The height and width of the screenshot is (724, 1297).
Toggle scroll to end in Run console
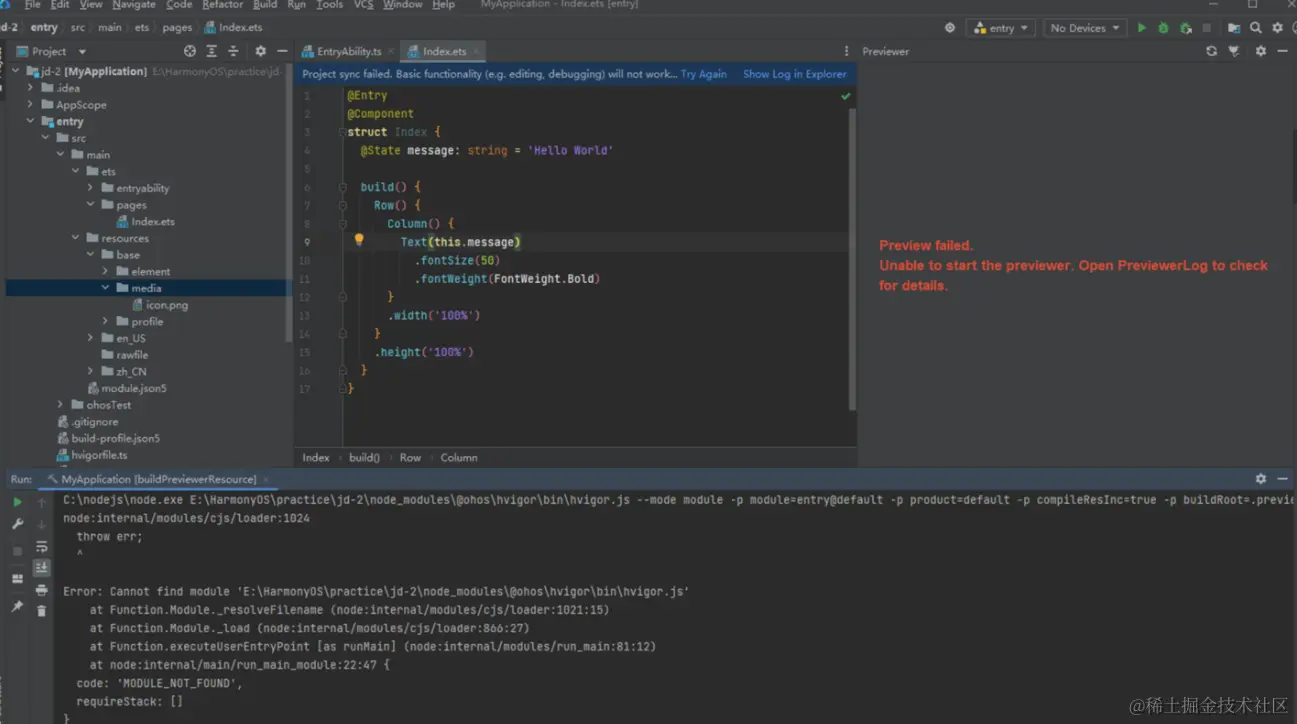(41, 568)
